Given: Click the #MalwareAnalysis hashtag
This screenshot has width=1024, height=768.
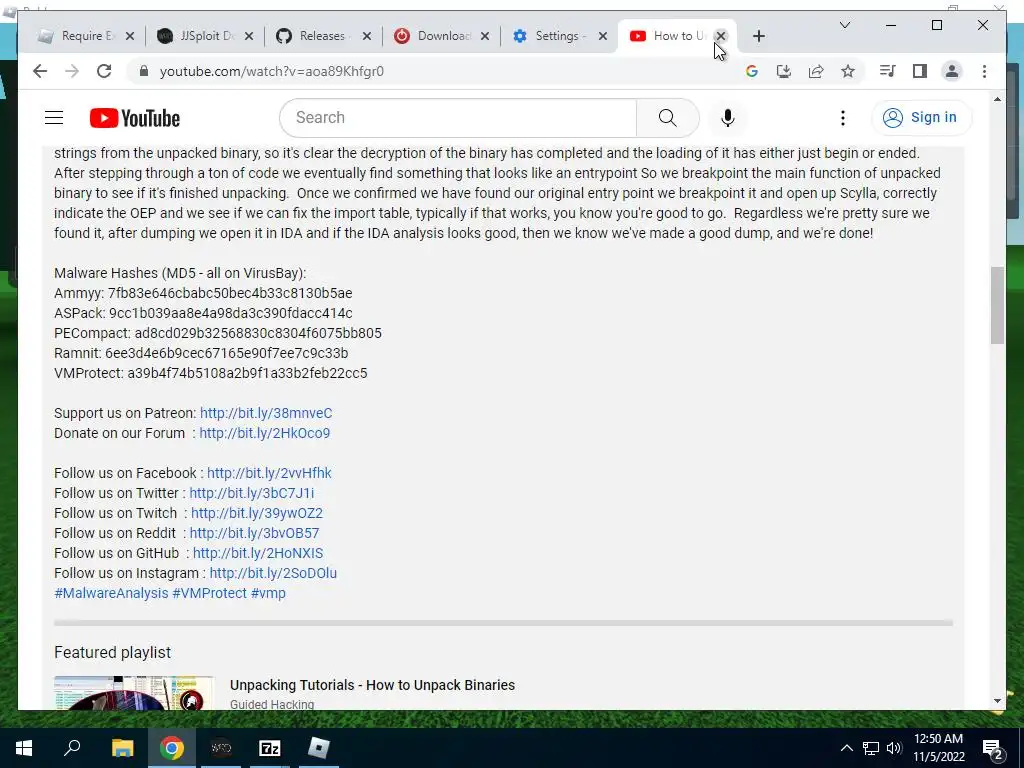Looking at the screenshot, I should click(111, 593).
